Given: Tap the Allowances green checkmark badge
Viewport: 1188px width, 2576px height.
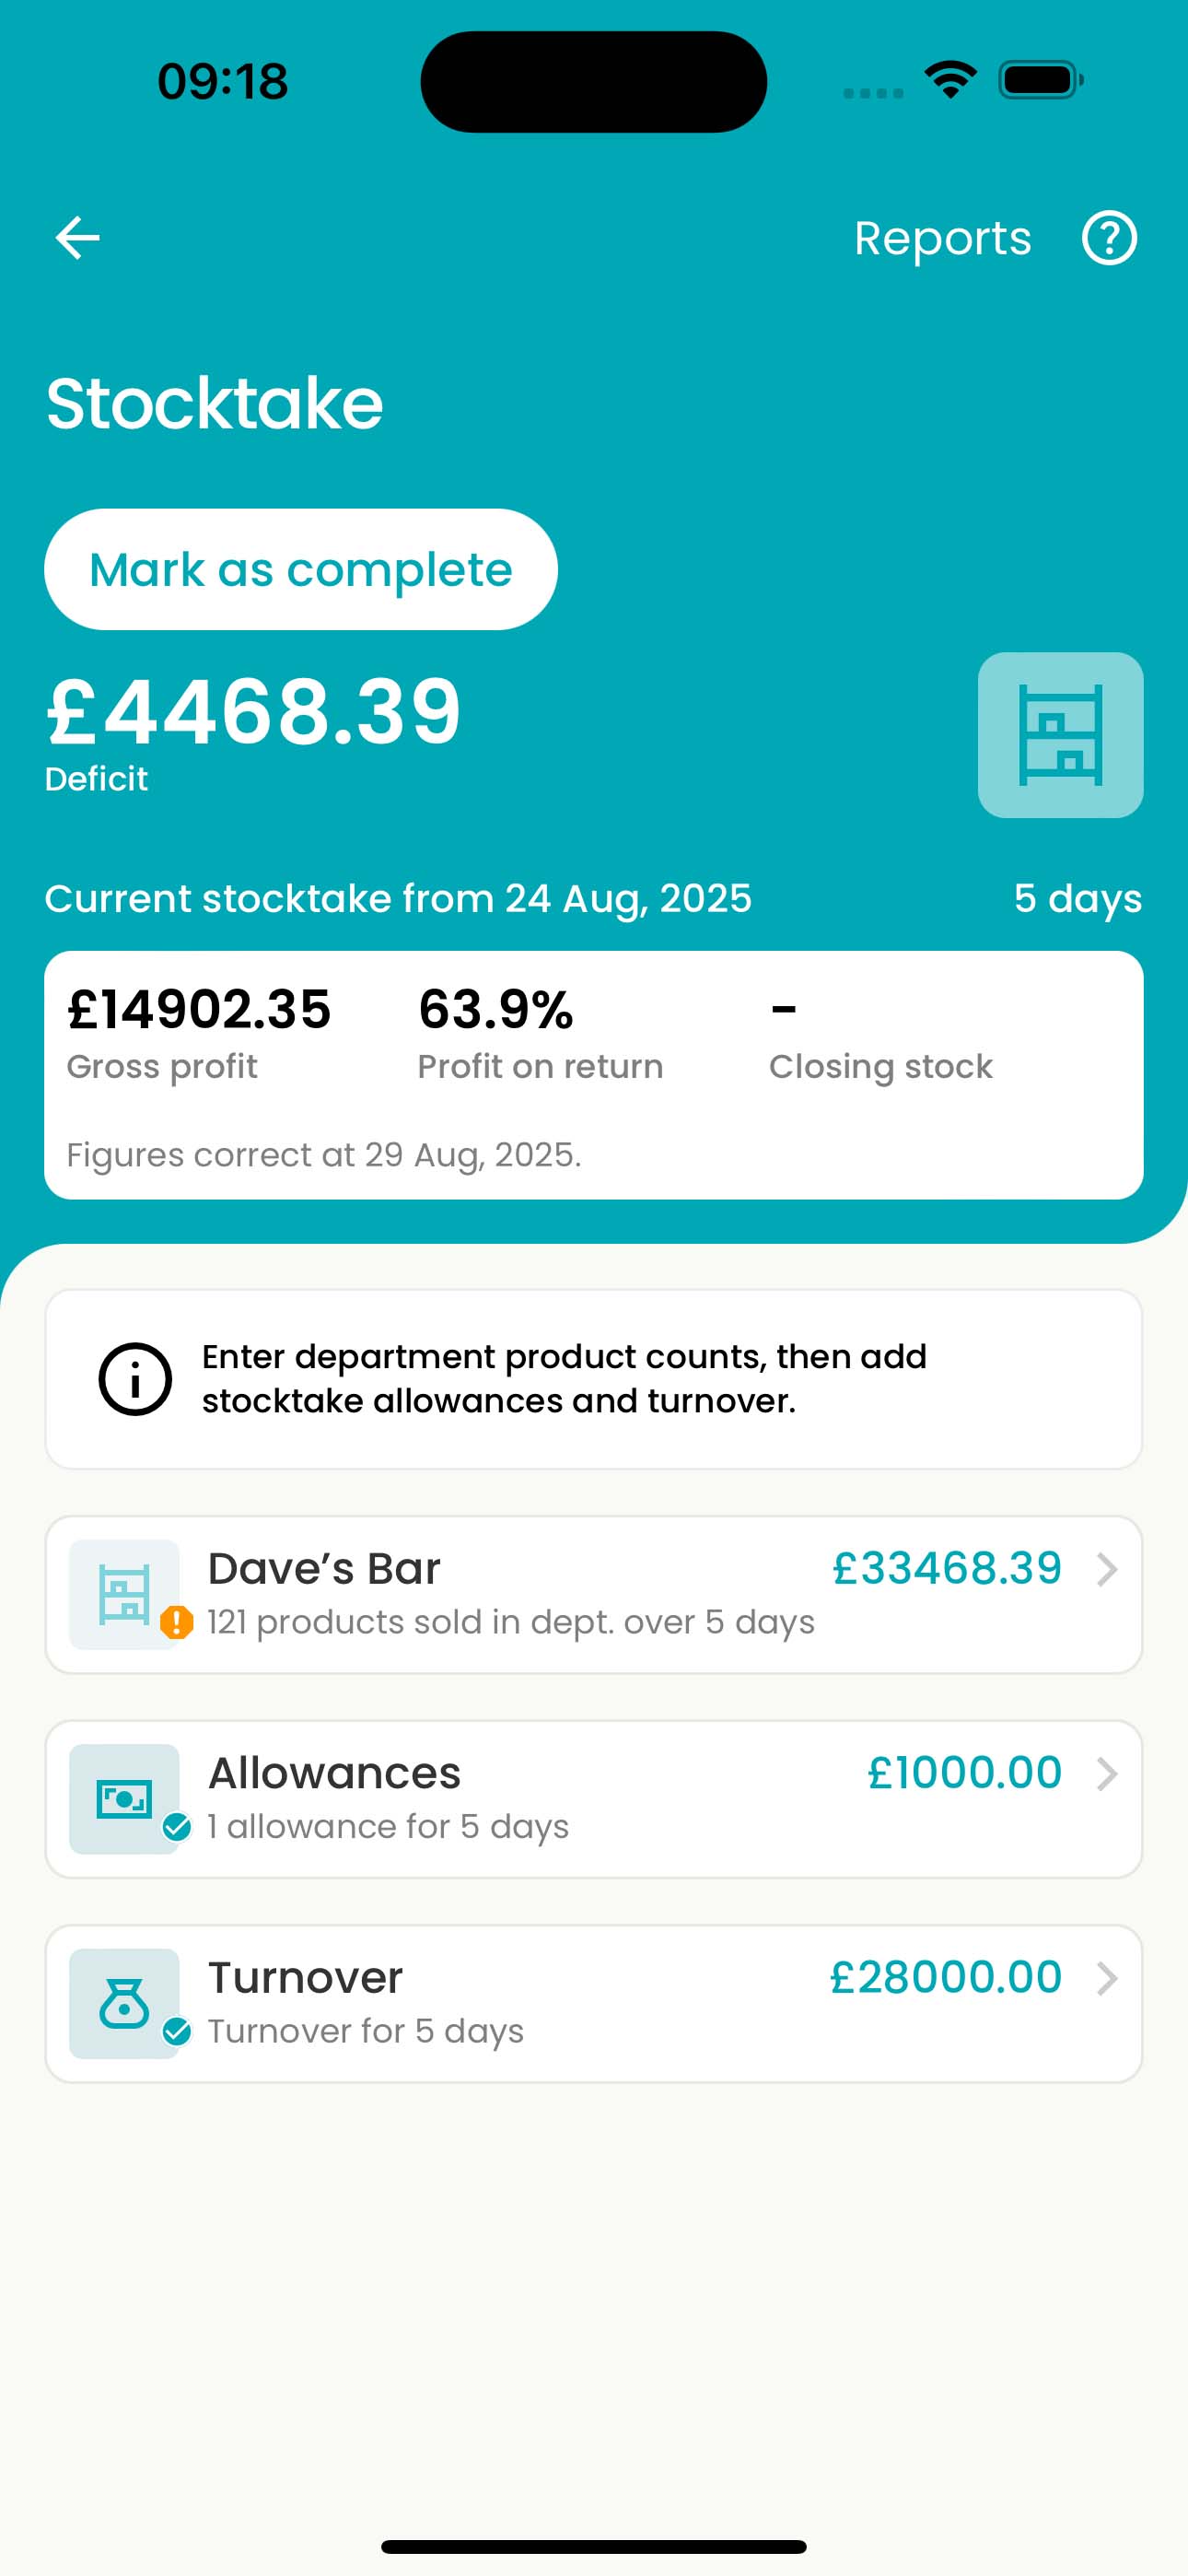Looking at the screenshot, I should coord(177,1827).
